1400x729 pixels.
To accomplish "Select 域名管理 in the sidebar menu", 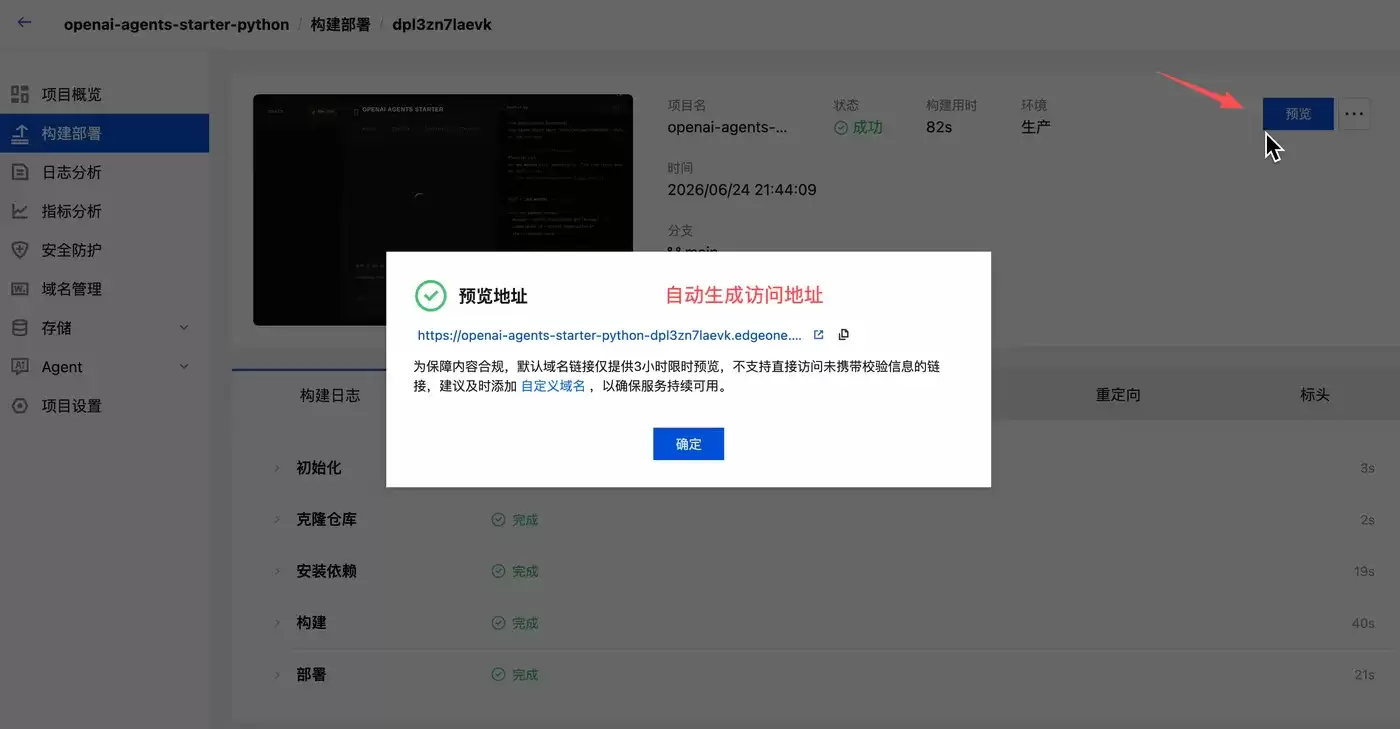I will (x=71, y=289).
